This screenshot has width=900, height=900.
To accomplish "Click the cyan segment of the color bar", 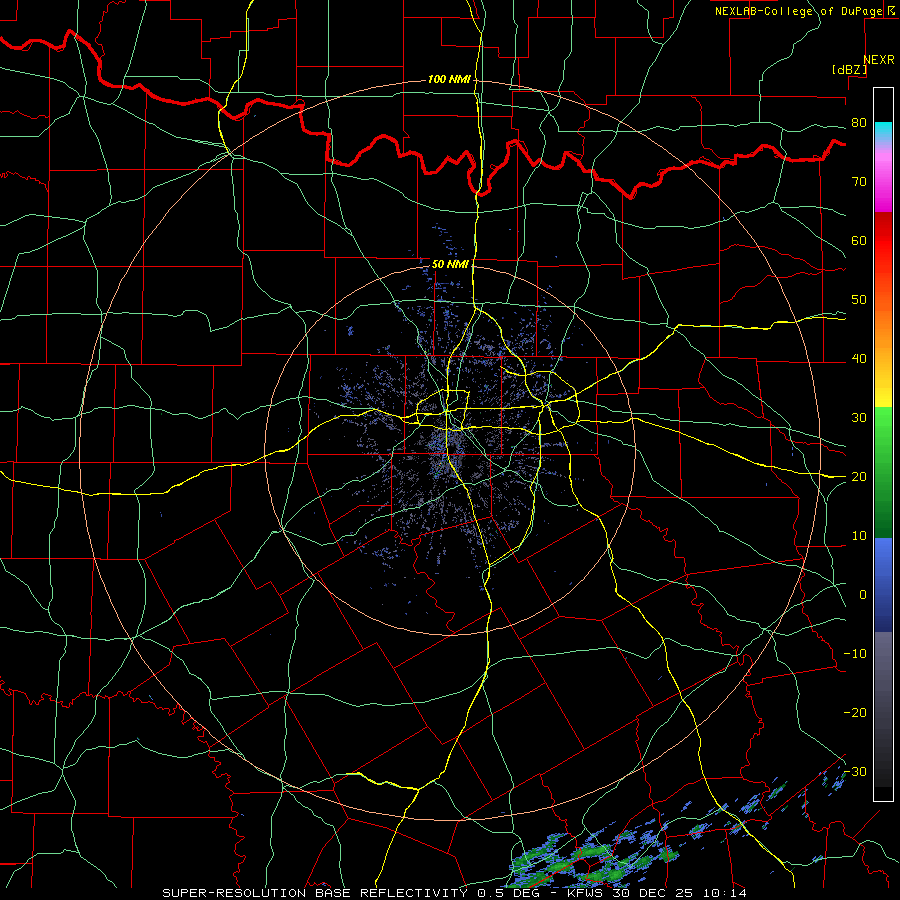I will click(x=883, y=131).
